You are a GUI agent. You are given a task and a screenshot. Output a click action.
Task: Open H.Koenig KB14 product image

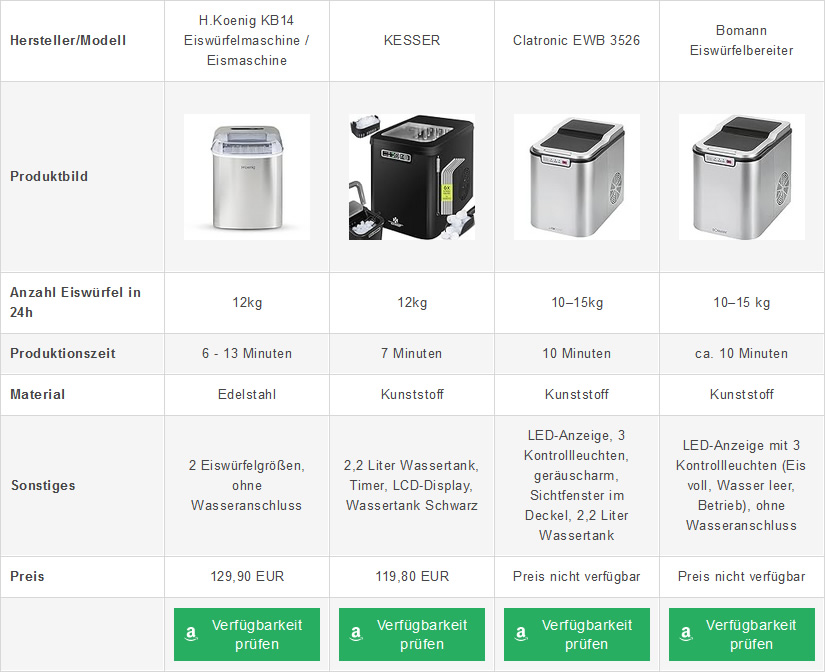pyautogui.click(x=247, y=177)
